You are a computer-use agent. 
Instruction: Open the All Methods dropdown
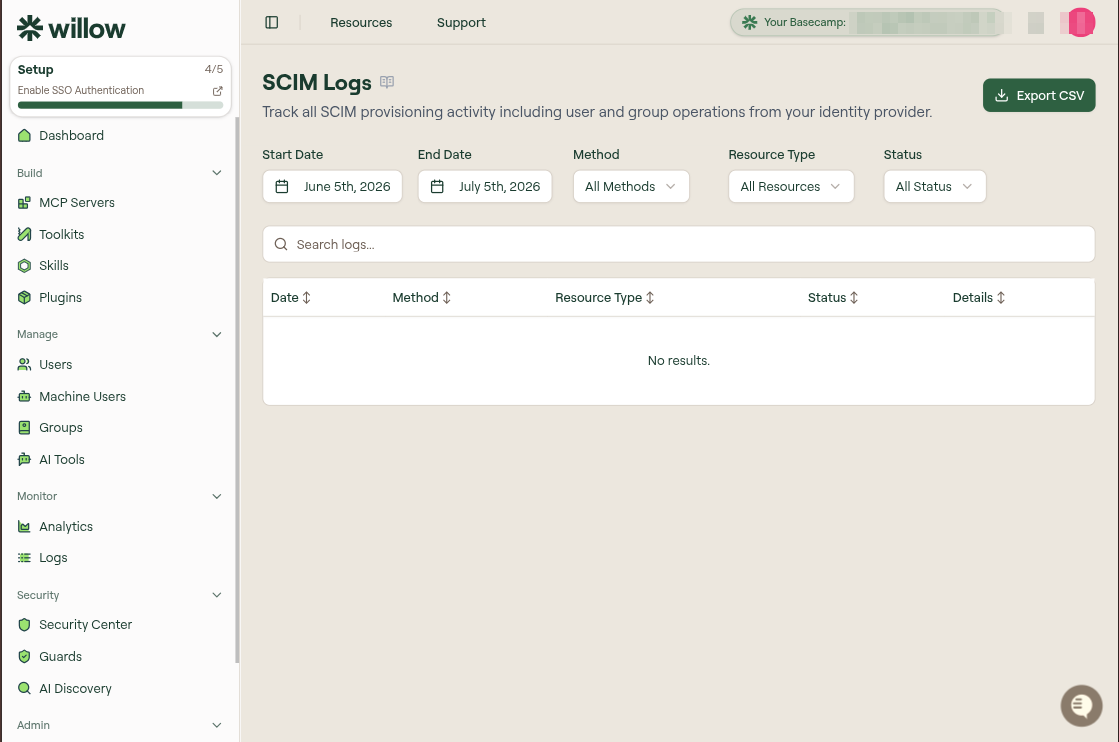(631, 186)
